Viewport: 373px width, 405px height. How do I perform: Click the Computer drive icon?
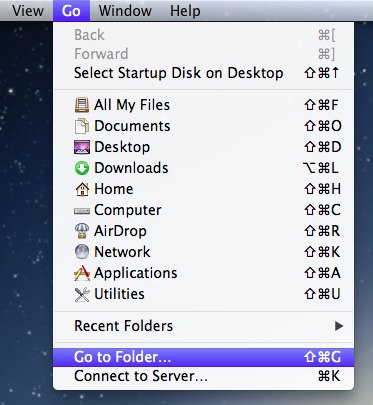82,211
